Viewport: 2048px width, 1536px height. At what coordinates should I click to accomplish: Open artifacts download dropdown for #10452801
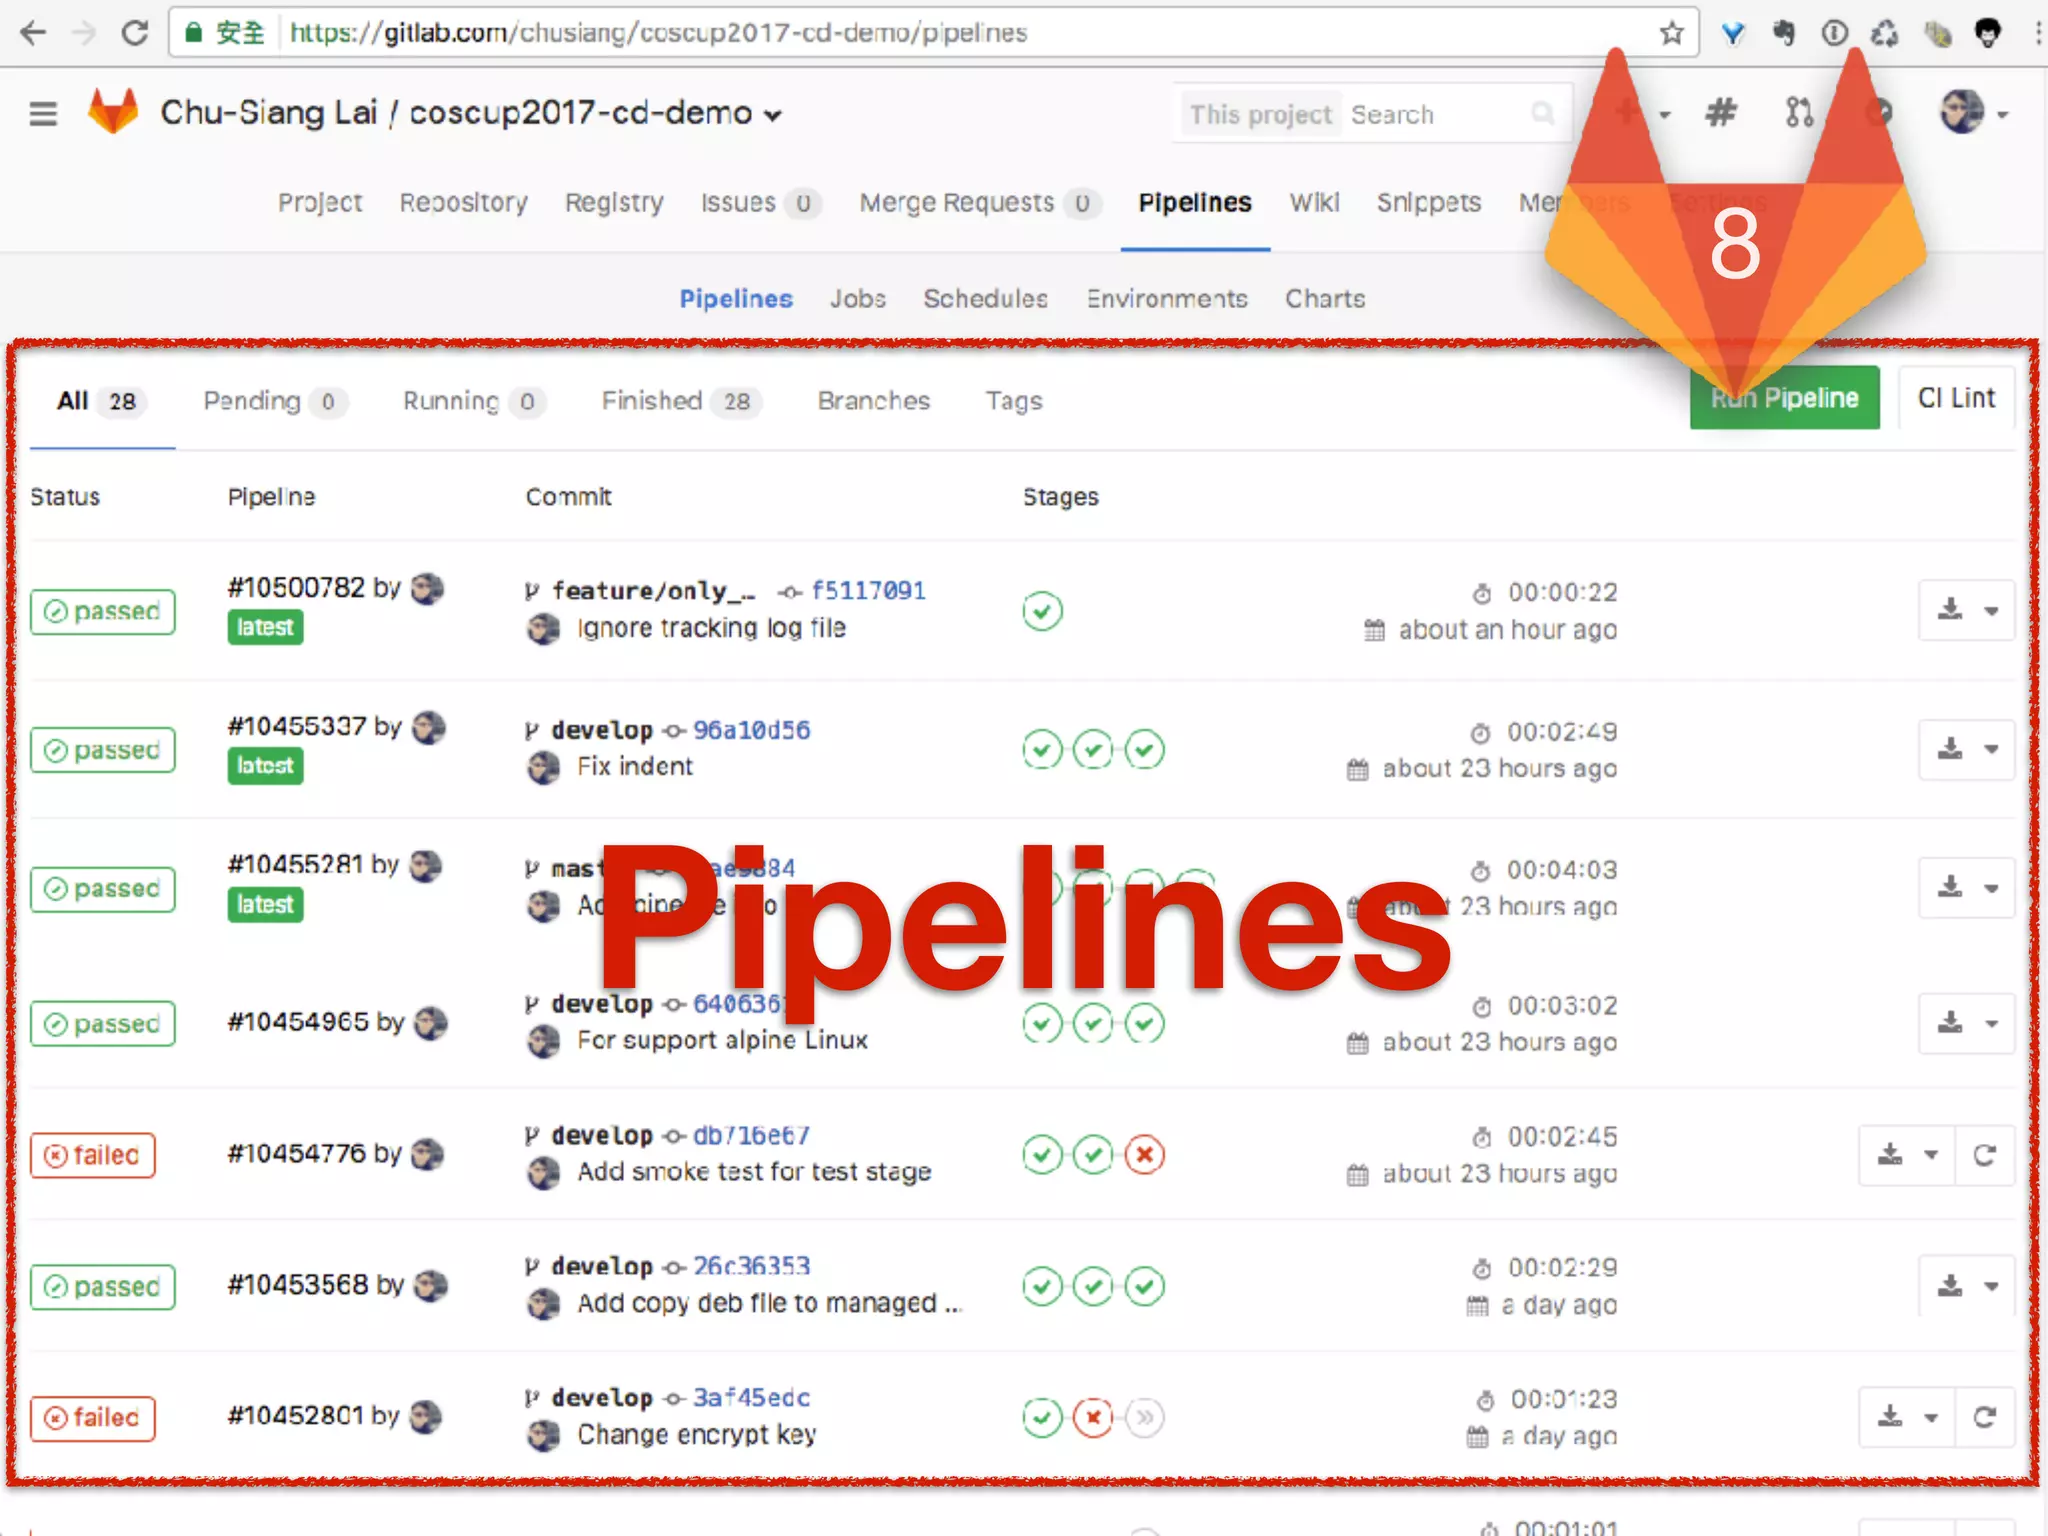point(1906,1417)
